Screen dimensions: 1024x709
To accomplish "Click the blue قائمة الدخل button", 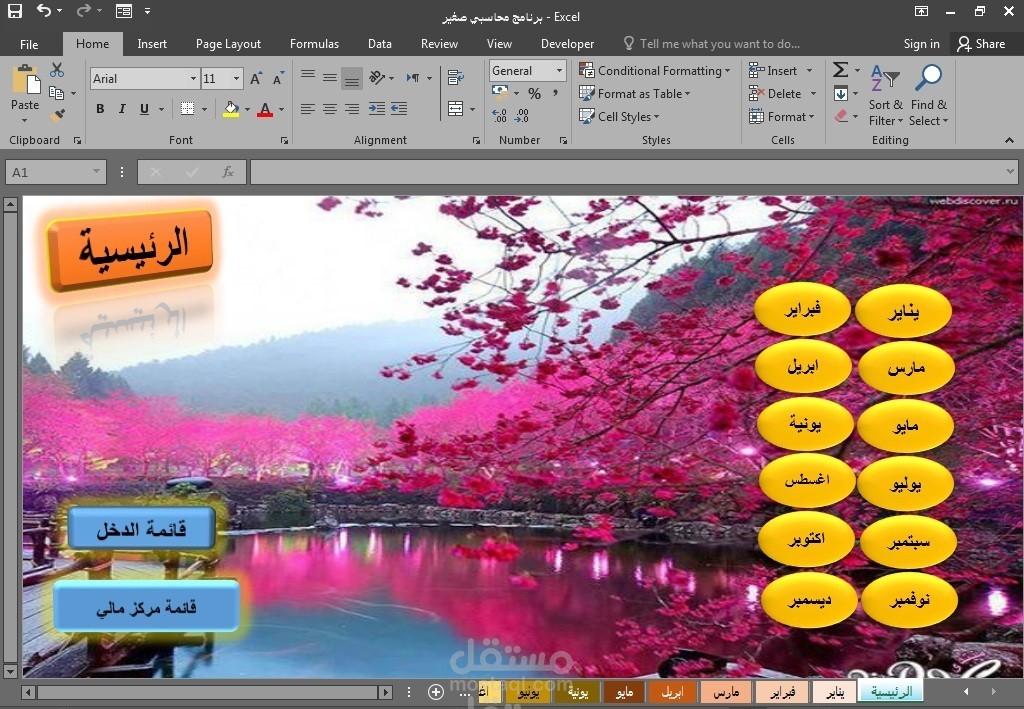I will (141, 528).
